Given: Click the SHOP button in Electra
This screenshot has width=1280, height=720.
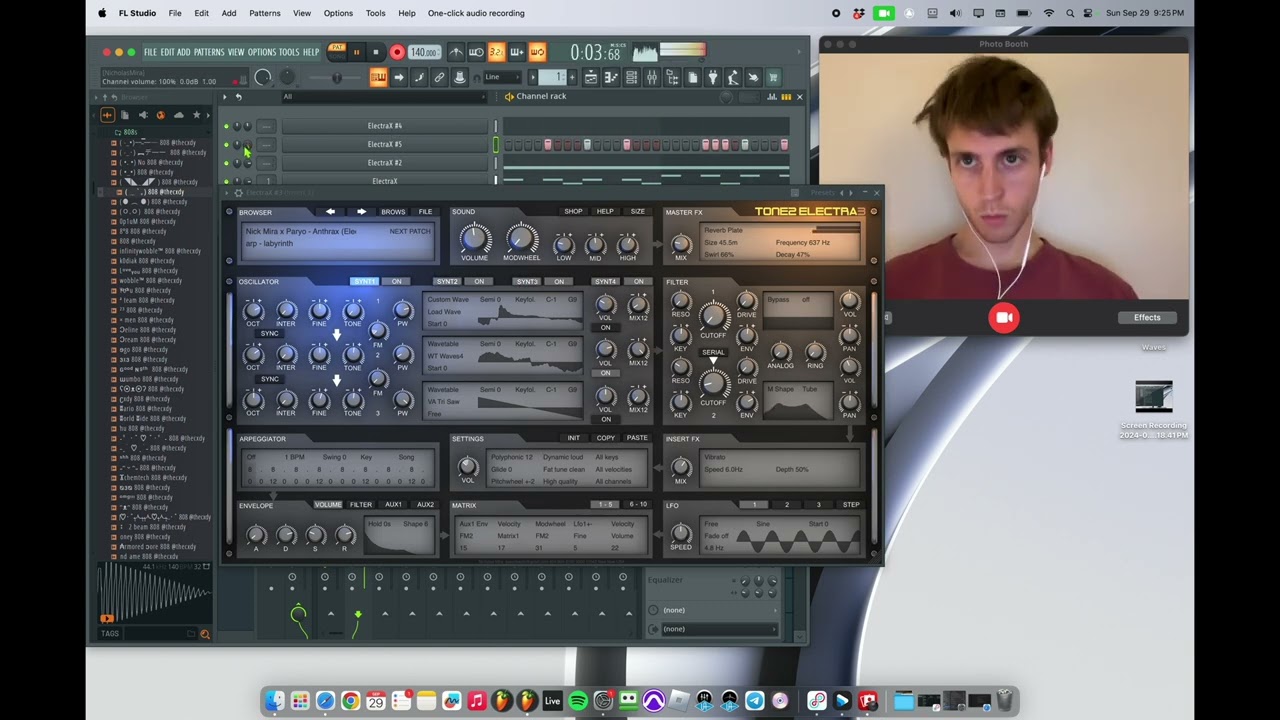Looking at the screenshot, I should [x=573, y=211].
